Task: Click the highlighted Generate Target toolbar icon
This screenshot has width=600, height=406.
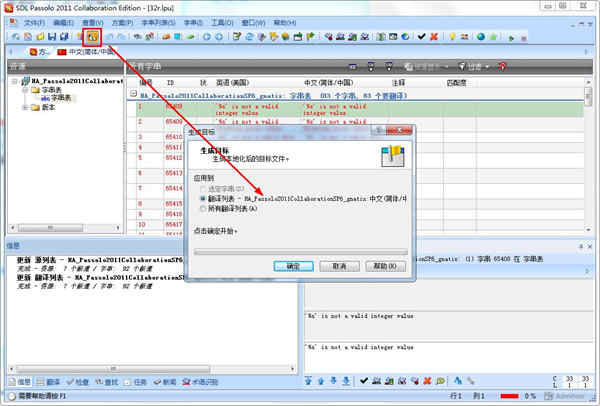Action: click(91, 36)
